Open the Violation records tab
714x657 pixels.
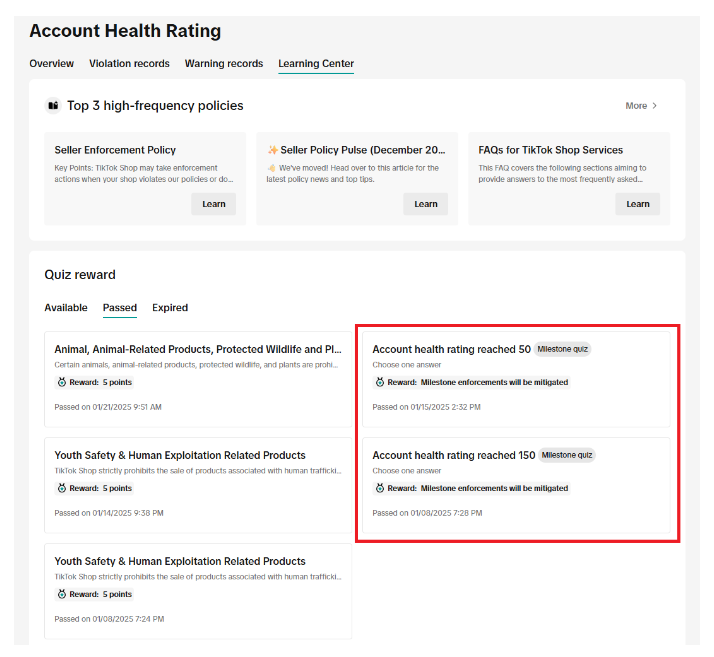129,64
